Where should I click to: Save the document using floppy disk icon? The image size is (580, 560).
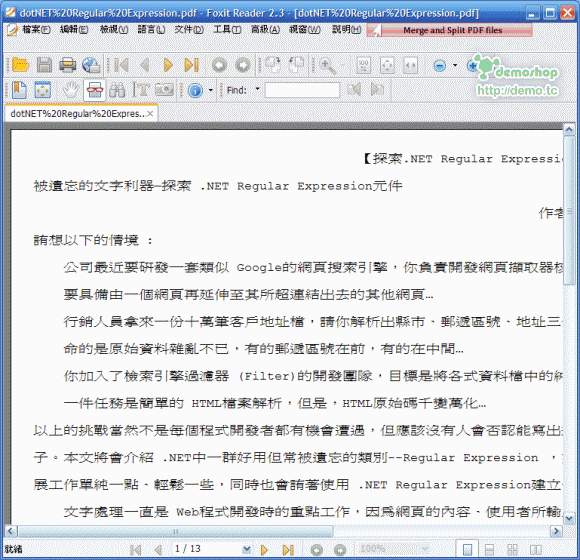(x=44, y=65)
